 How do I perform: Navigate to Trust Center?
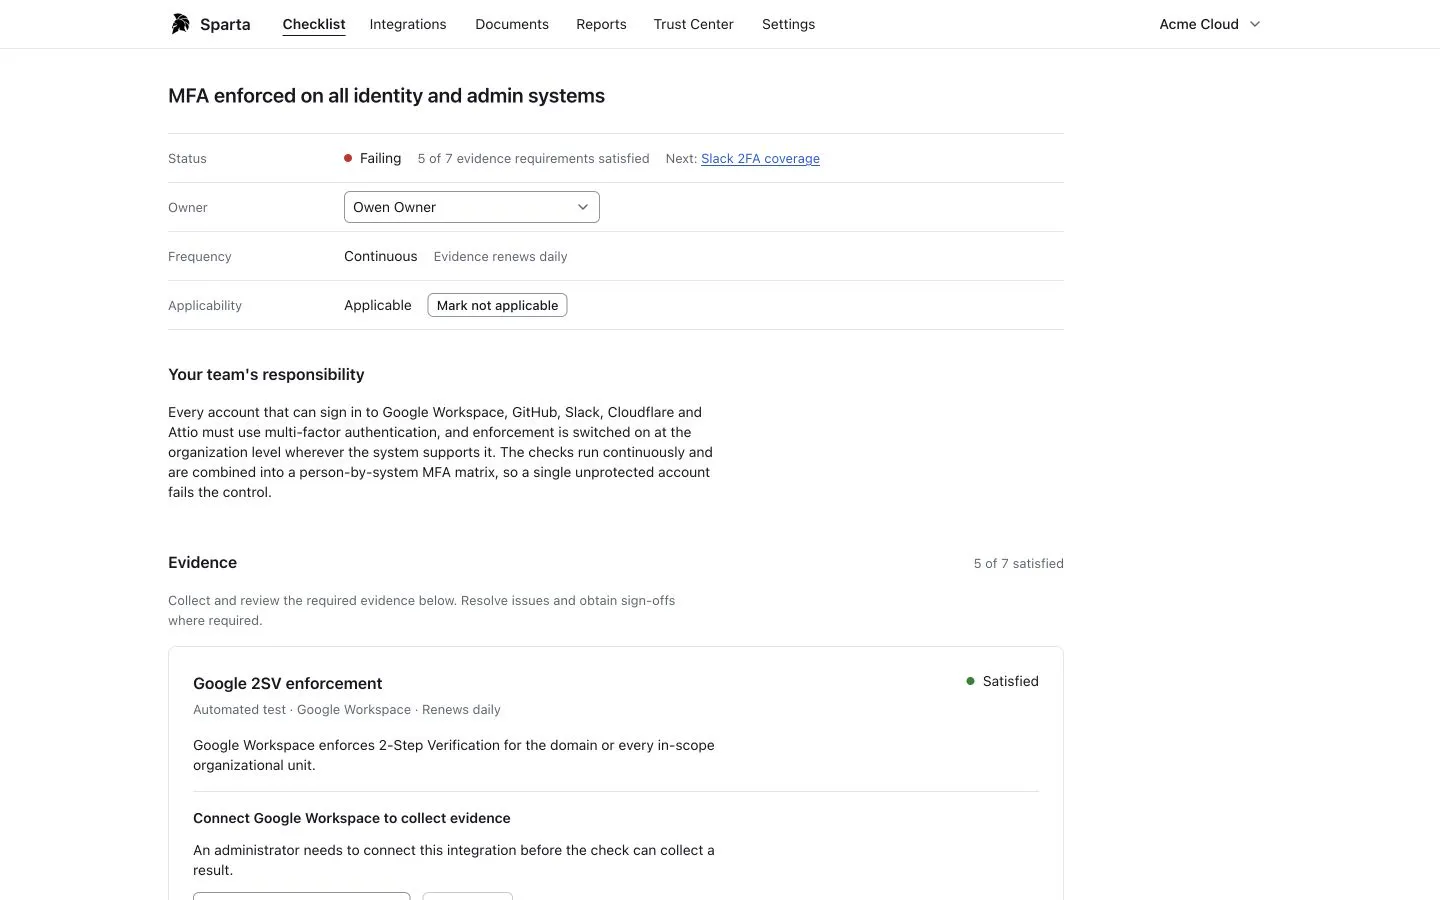[694, 24]
